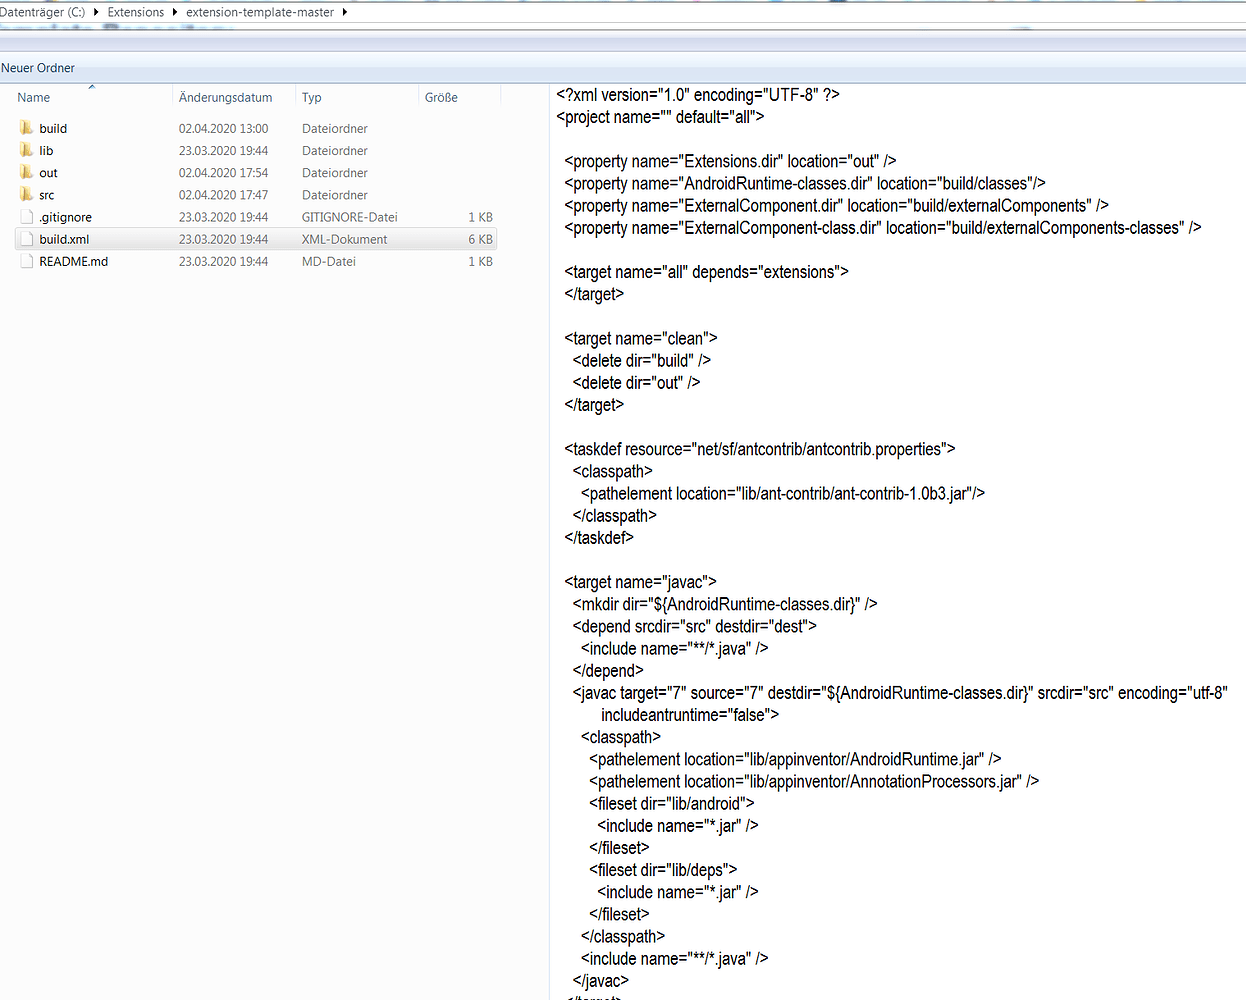Sort files by Änderungsdatum column
This screenshot has height=1000, width=1246.
[x=225, y=97]
